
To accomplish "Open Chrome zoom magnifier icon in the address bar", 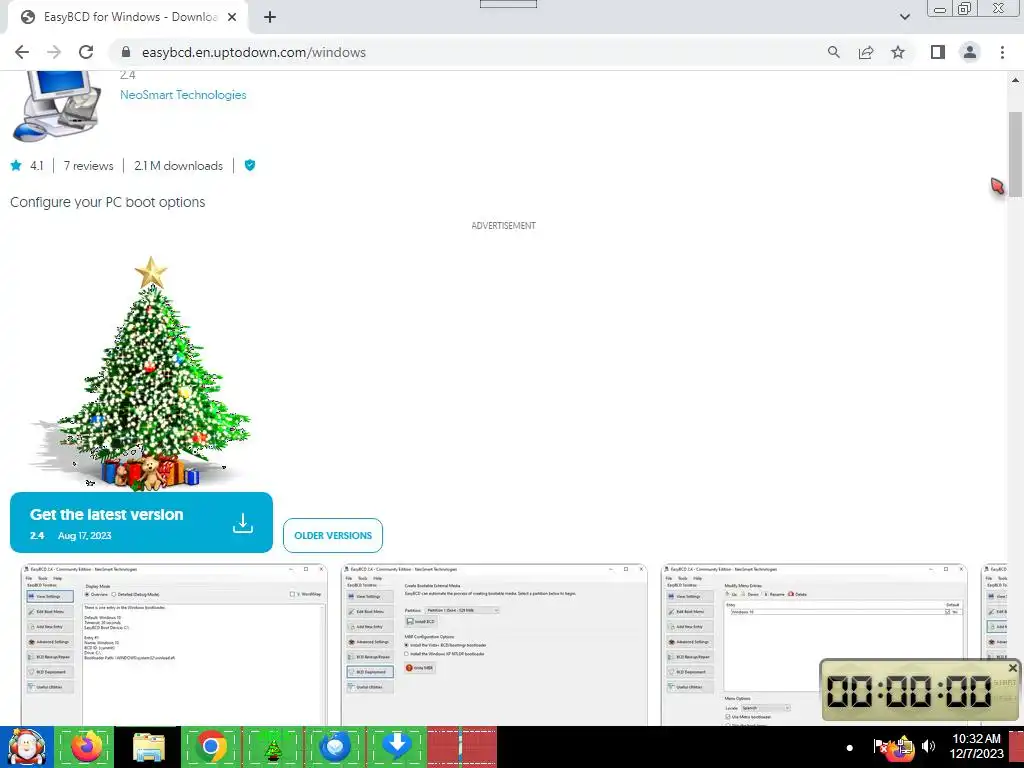I will (833, 52).
